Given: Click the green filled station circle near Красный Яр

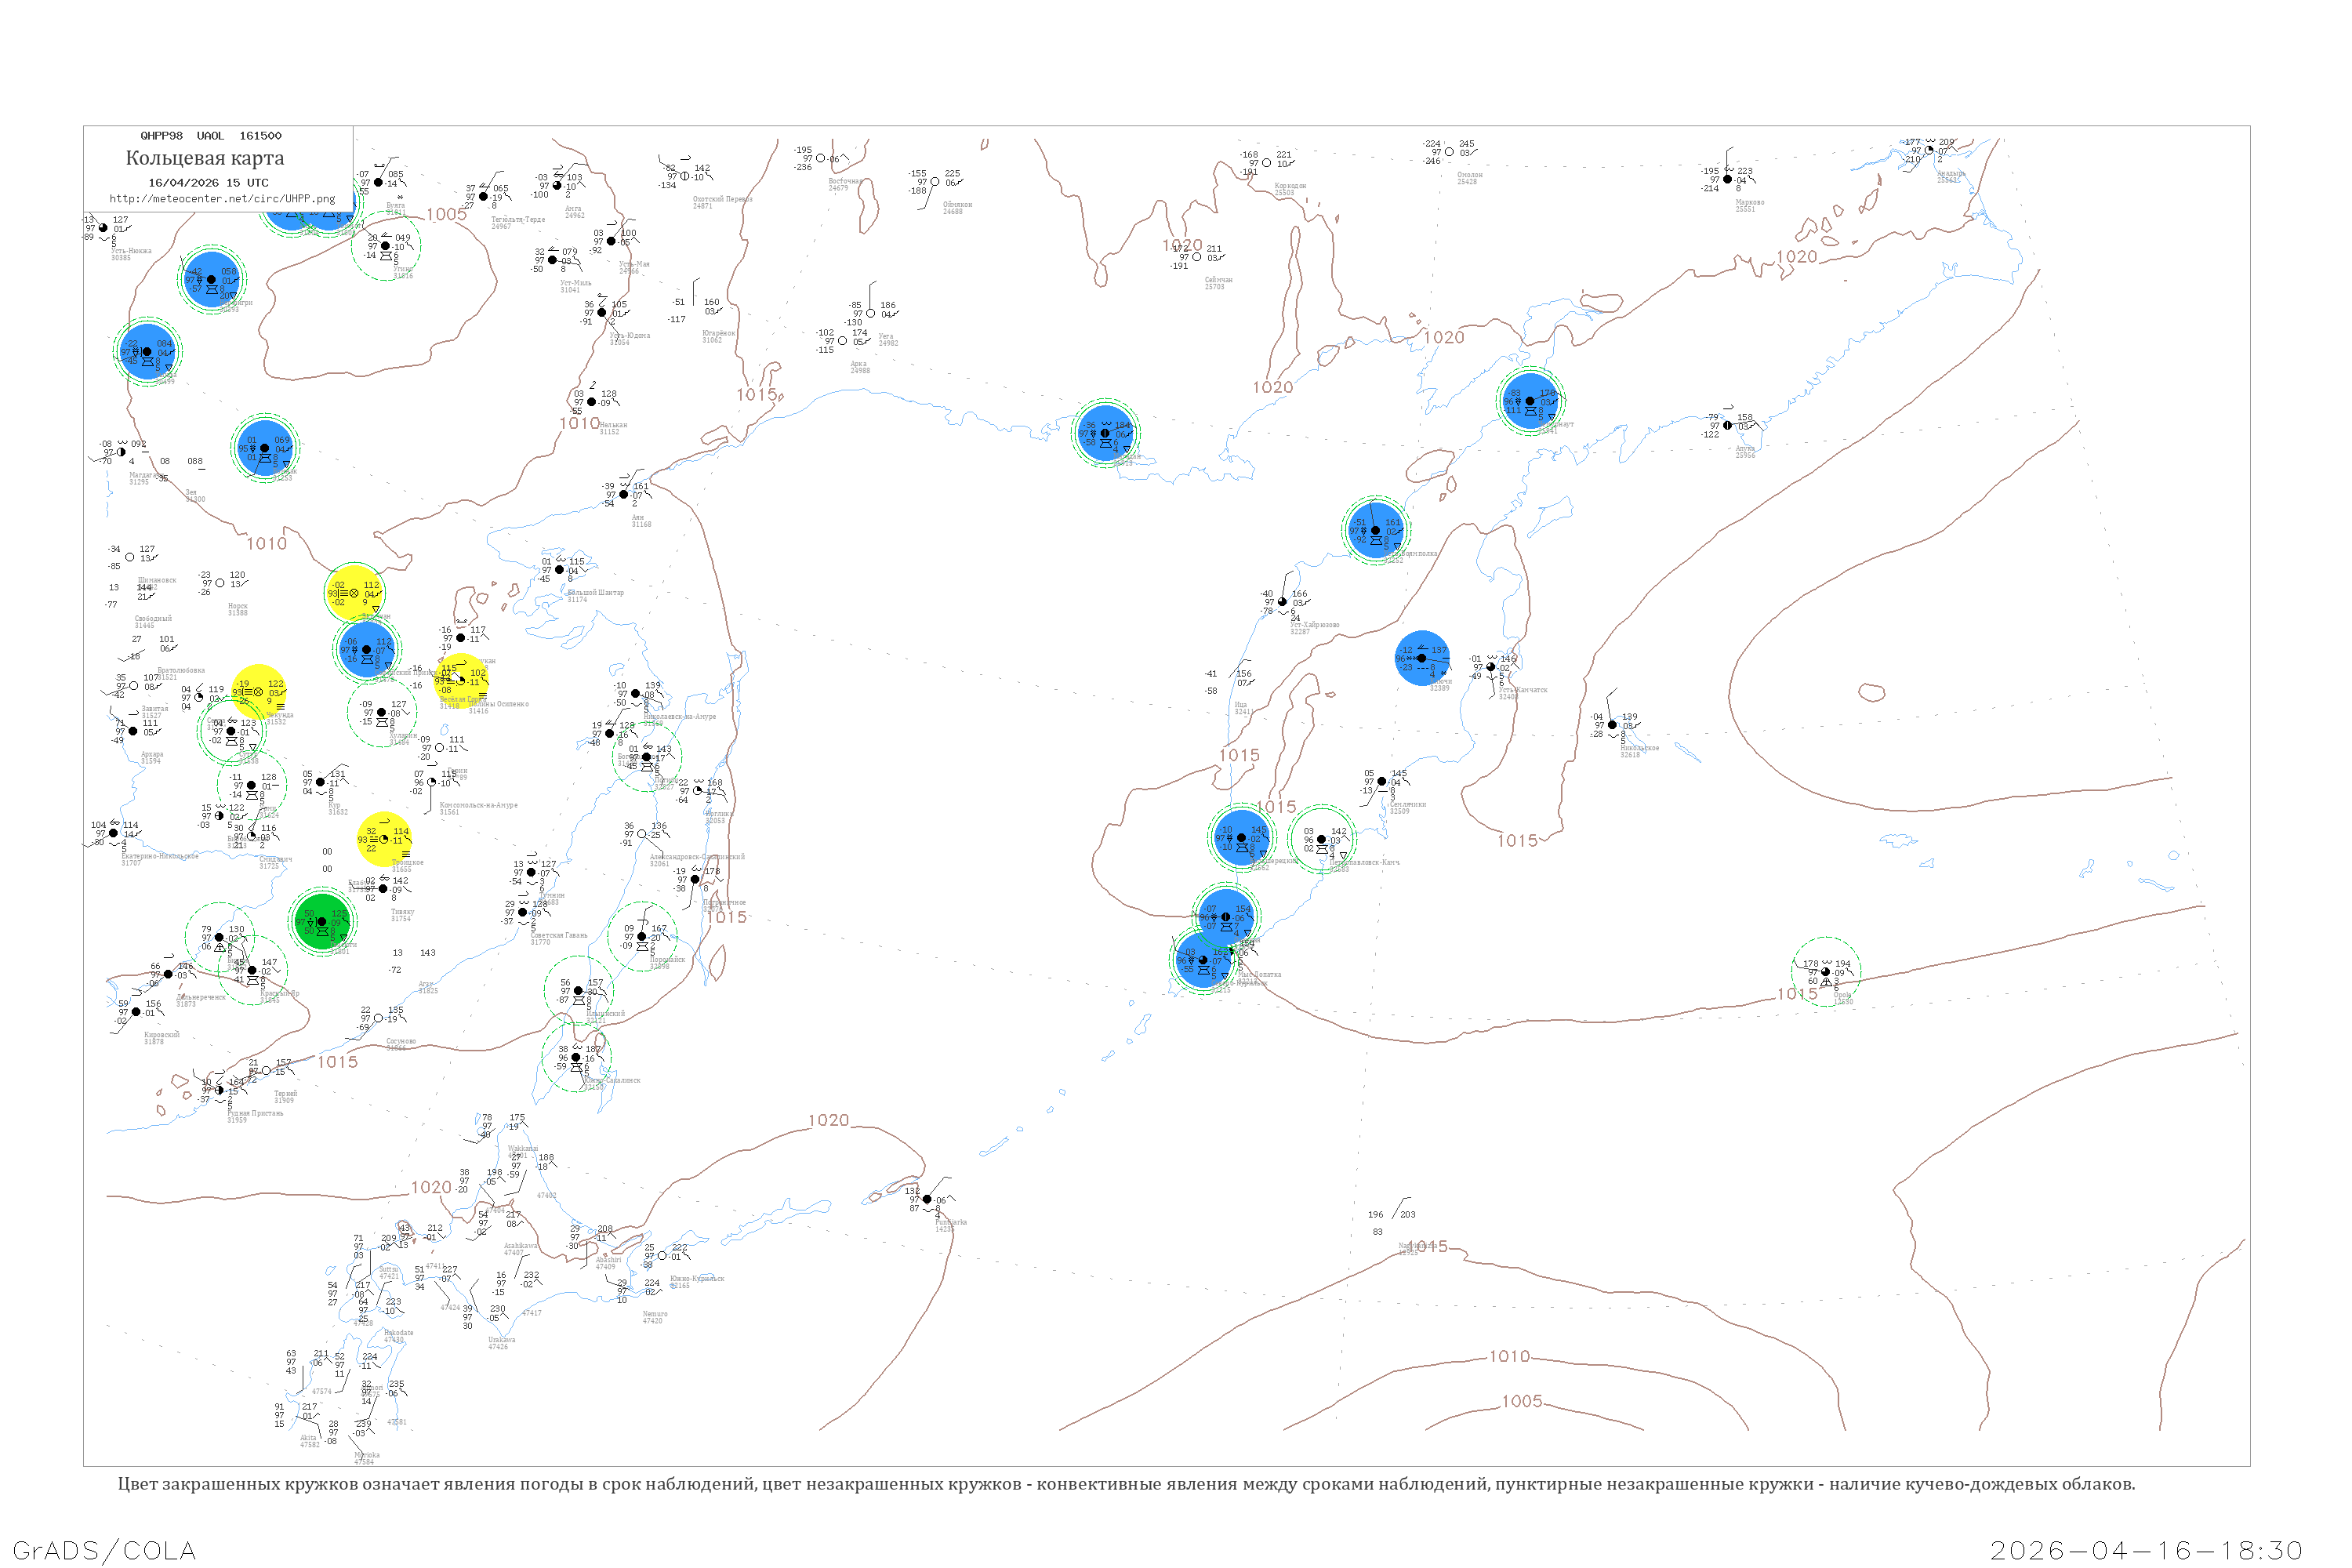Looking at the screenshot, I should (x=322, y=921).
